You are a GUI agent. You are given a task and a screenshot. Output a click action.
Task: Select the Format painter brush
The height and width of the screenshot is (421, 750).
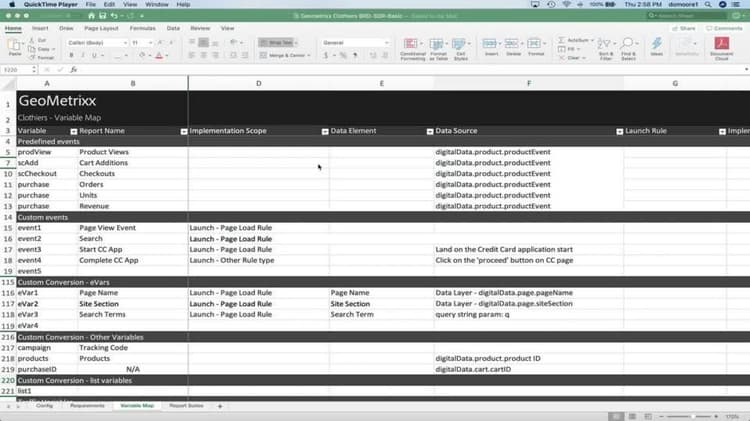coord(32,57)
